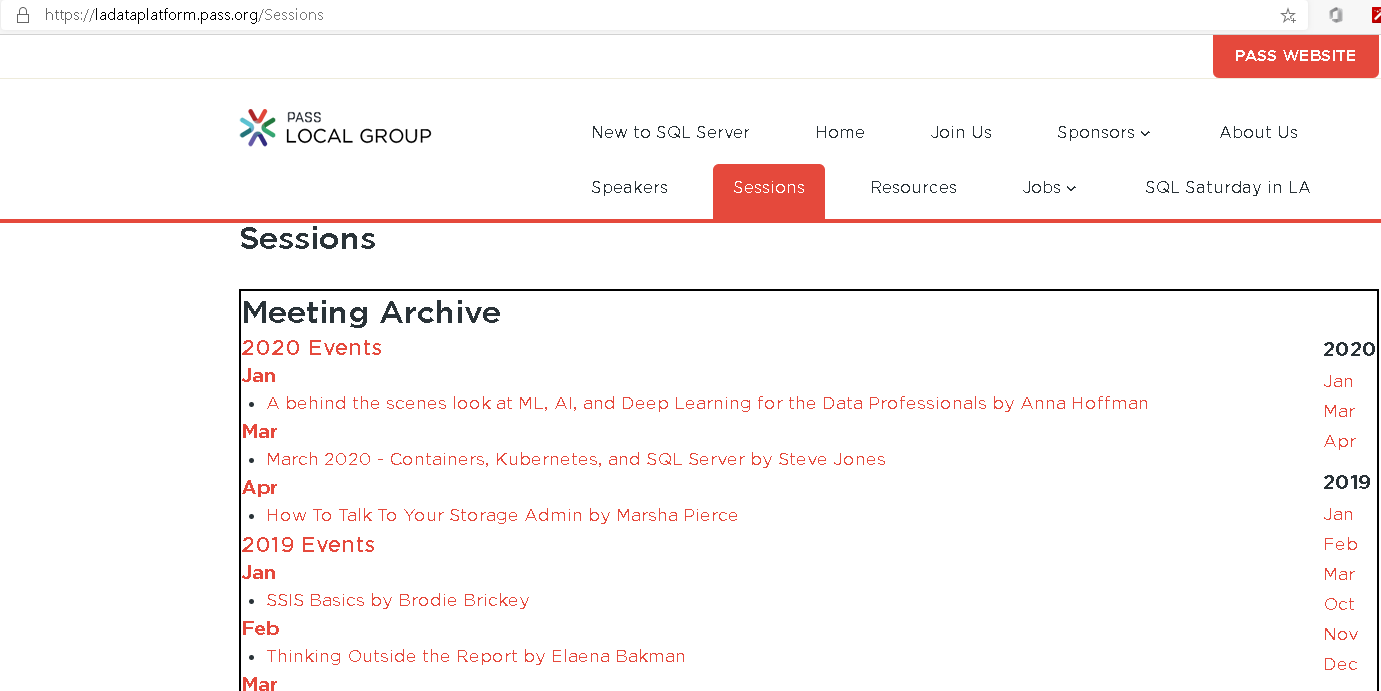Open the Office browser extension icon
This screenshot has width=1381, height=691.
[x=1335, y=15]
